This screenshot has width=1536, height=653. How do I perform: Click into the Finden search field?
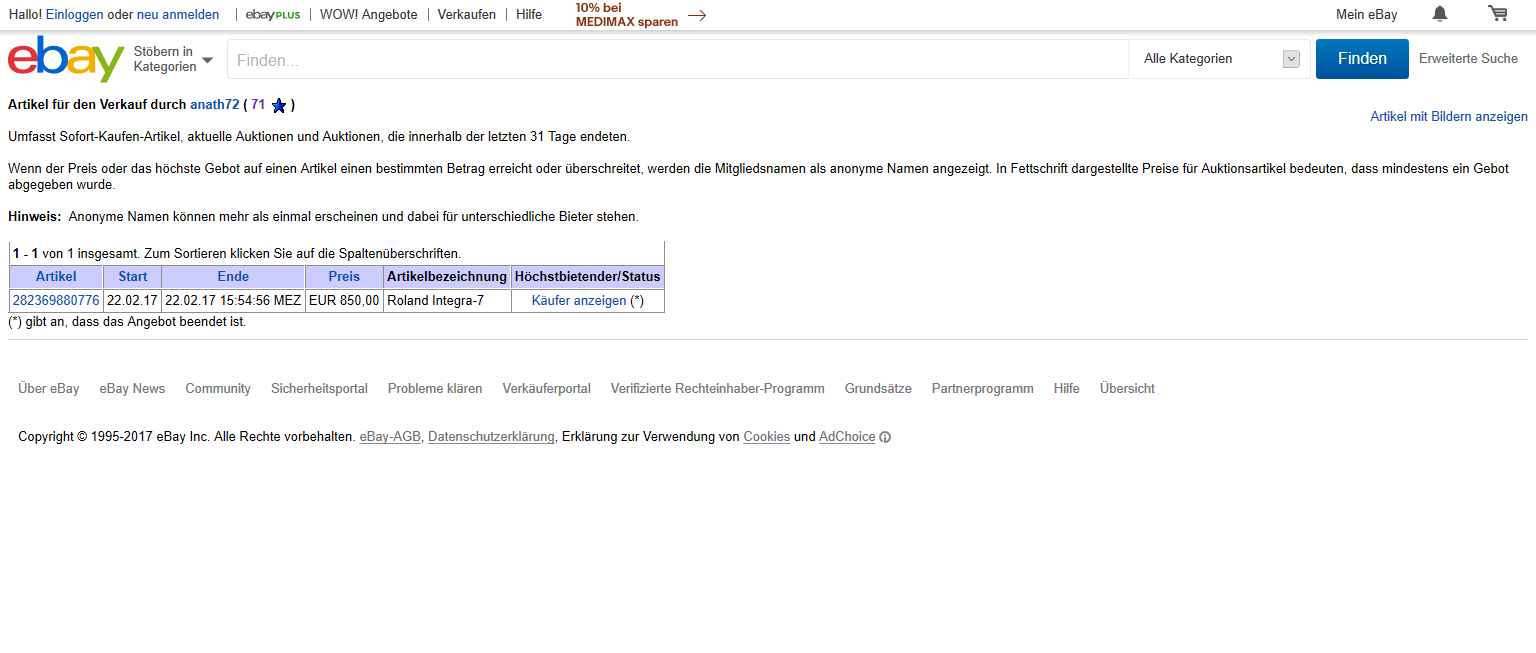677,60
